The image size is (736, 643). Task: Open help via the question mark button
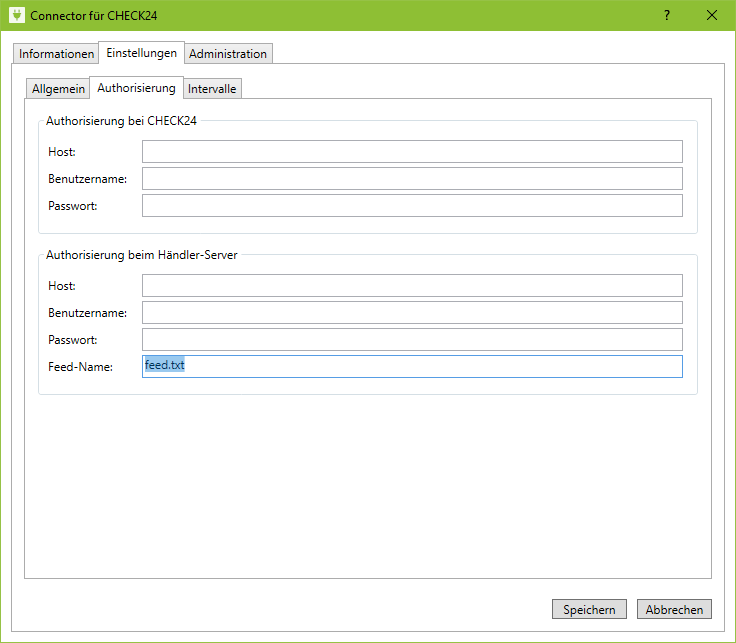pyautogui.click(x=667, y=15)
